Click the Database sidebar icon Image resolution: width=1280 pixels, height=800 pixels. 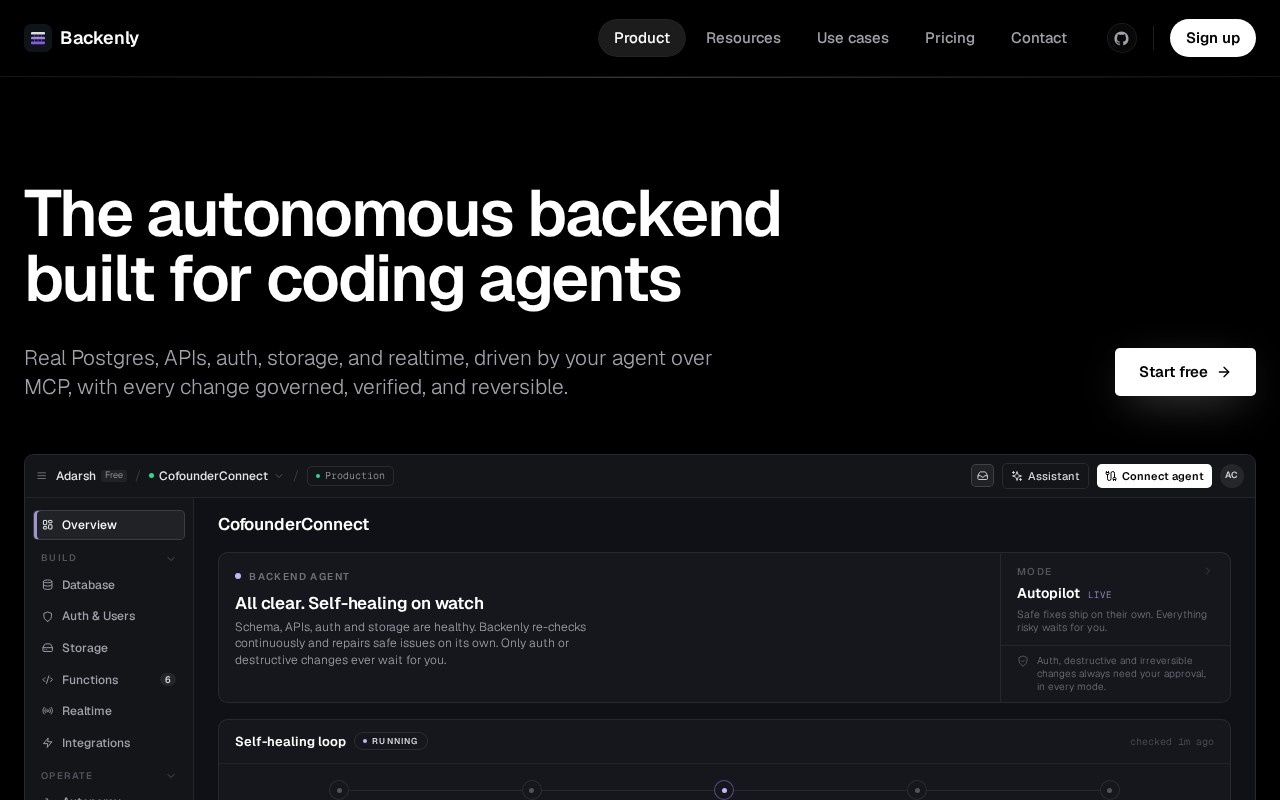48,585
